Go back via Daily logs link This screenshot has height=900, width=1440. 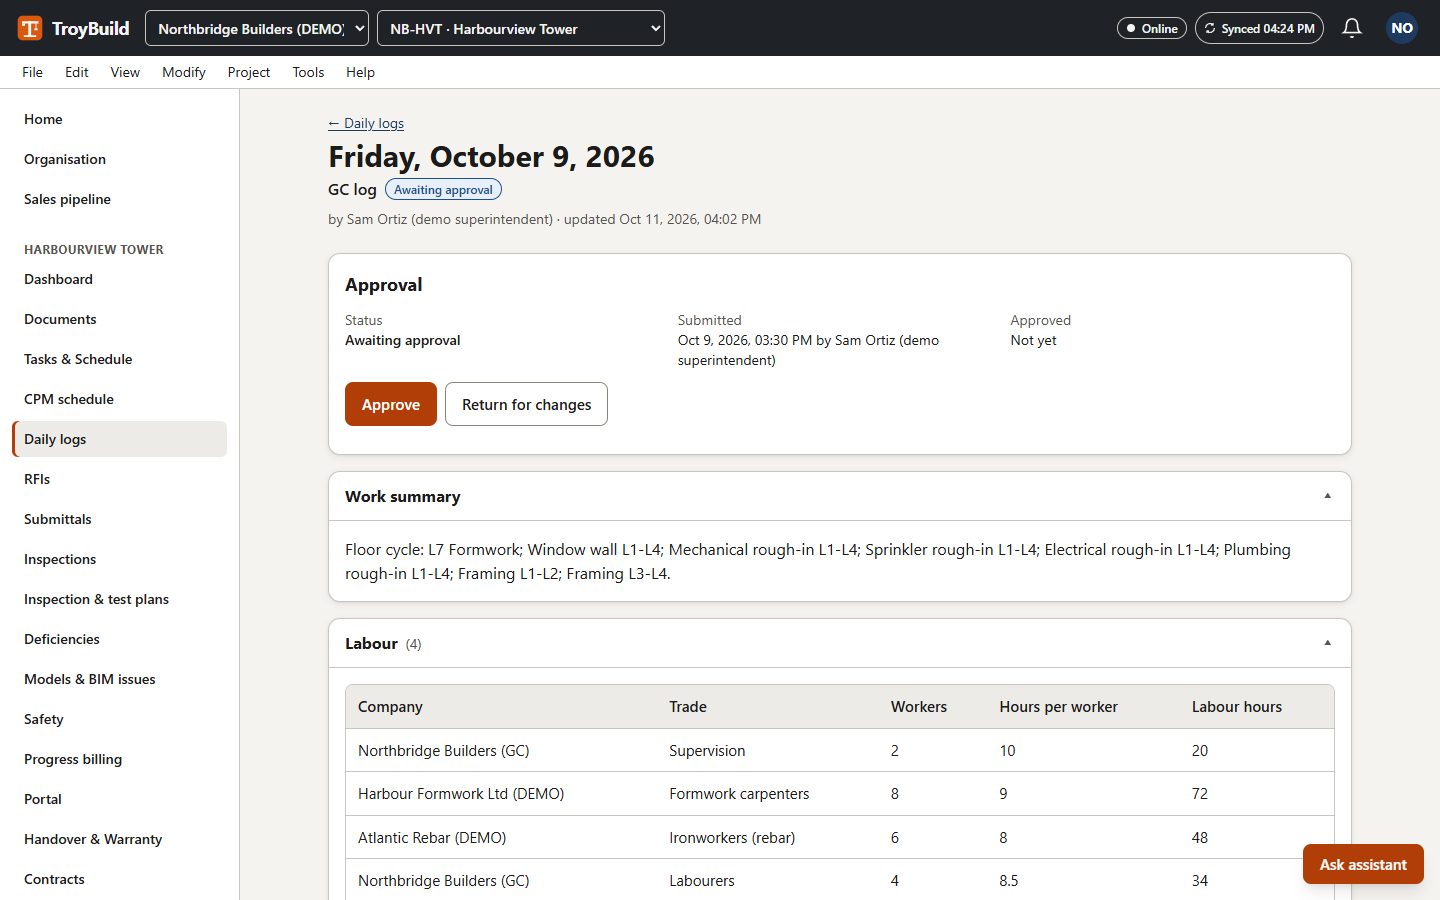click(366, 123)
